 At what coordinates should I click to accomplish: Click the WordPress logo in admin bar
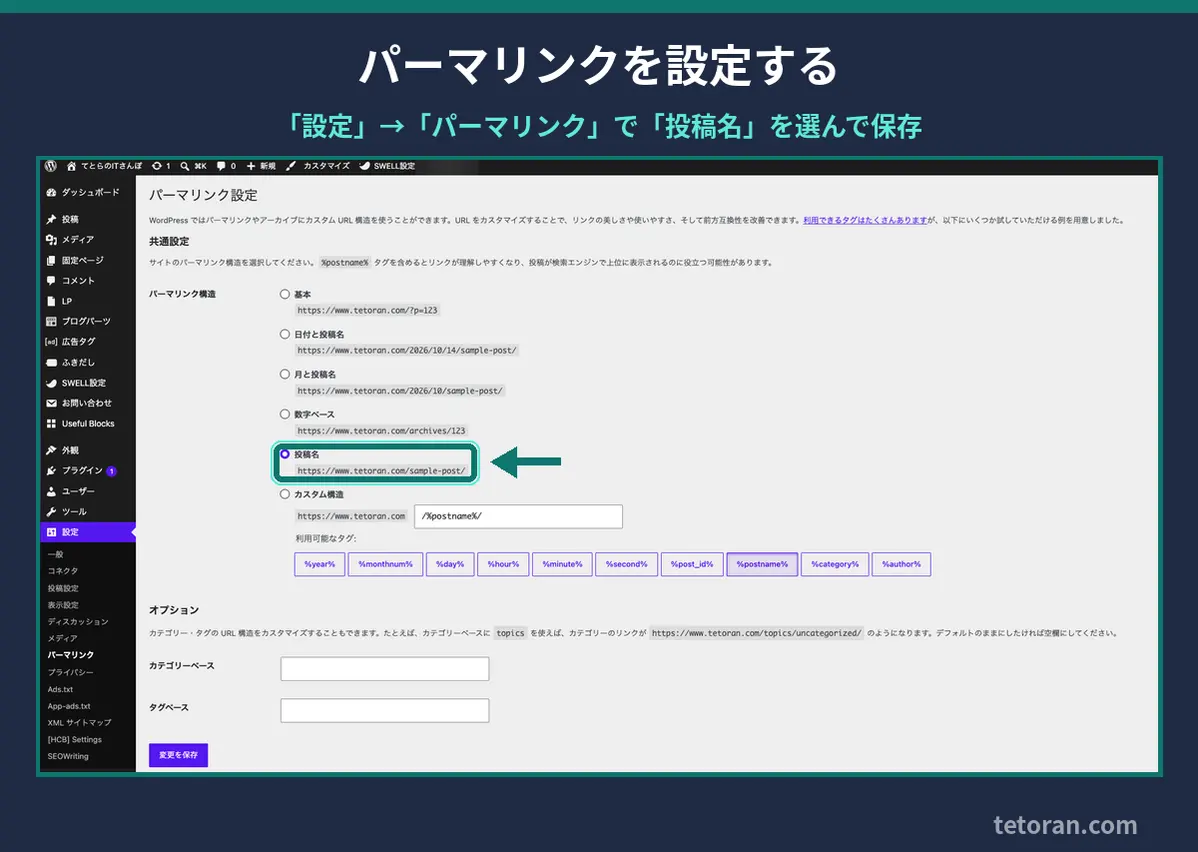tap(51, 166)
